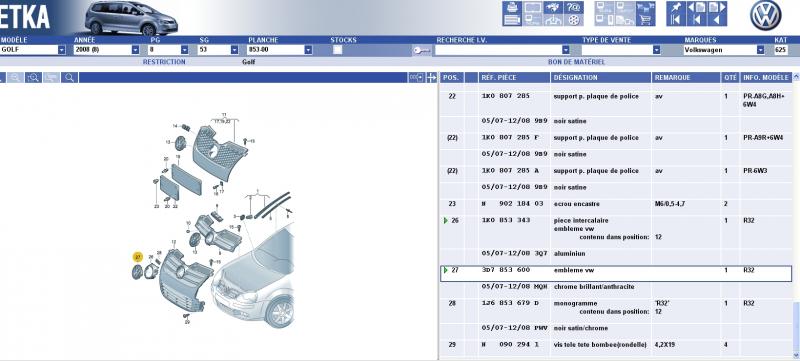The image size is (800, 361).
Task: Click the zoom-in magnifier above the diagram
Action: tap(33, 78)
